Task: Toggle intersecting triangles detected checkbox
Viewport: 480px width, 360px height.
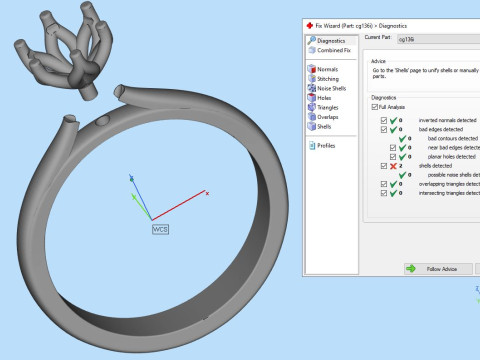Action: tap(384, 193)
